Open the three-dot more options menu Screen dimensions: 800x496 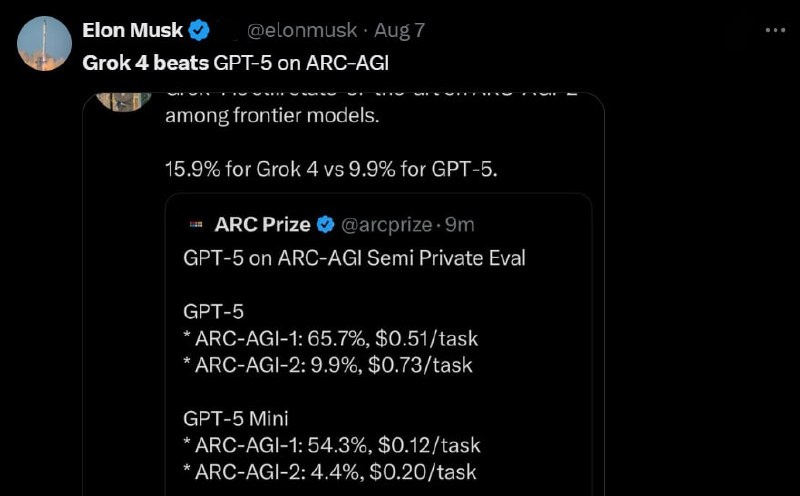coord(775,30)
